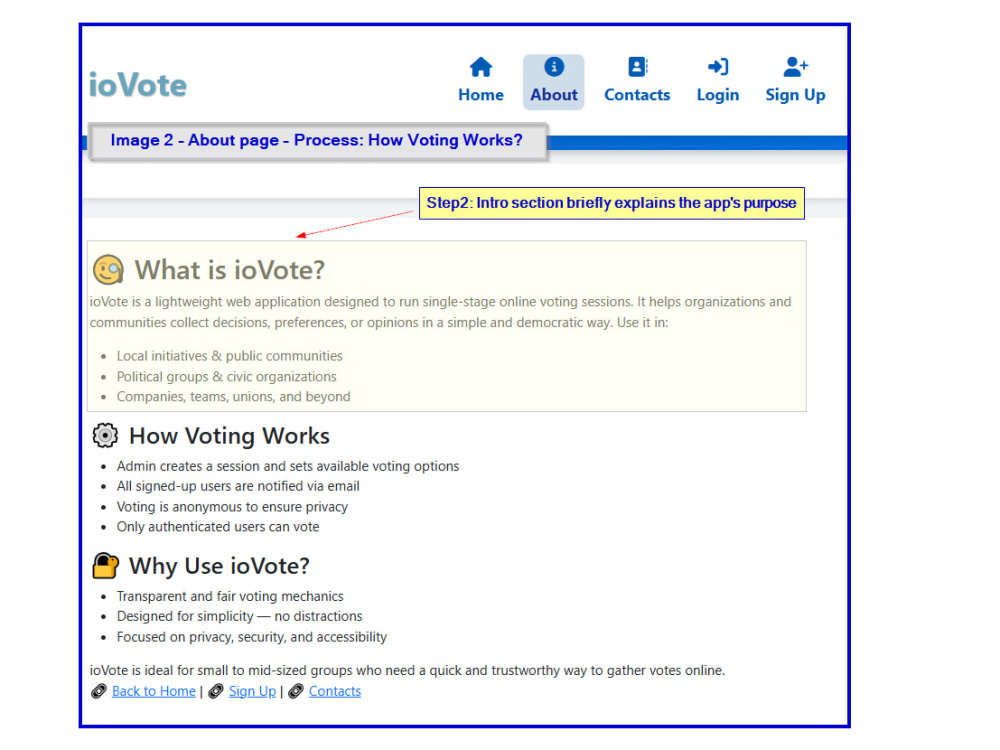Click the 'What is ioVote?' heading

coord(230,270)
